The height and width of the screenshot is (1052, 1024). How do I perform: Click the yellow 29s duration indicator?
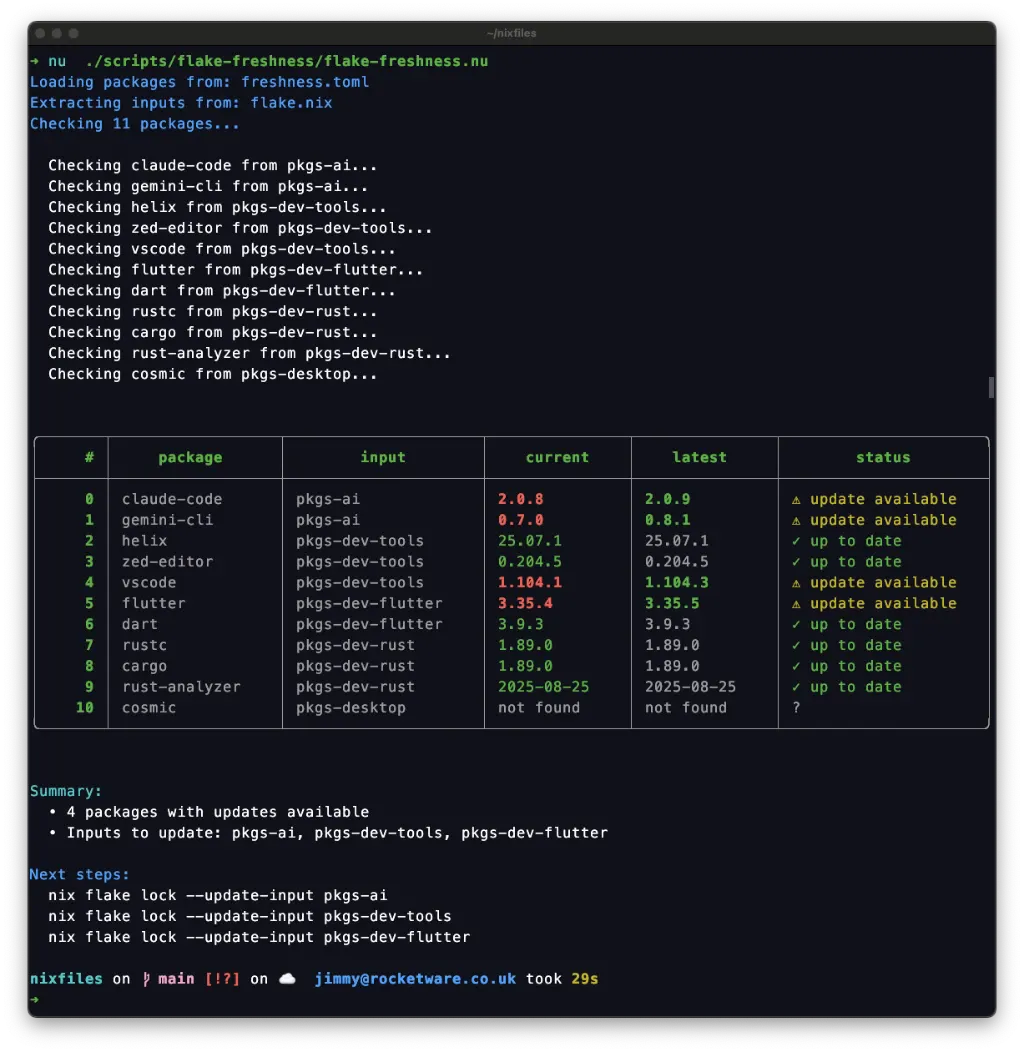(587, 979)
